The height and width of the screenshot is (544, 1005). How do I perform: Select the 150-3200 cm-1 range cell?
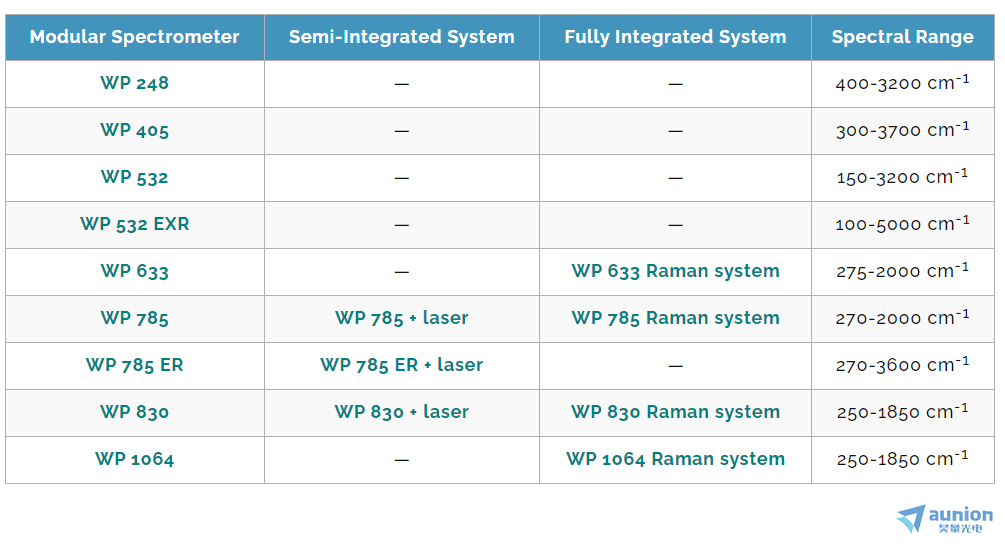click(x=902, y=177)
